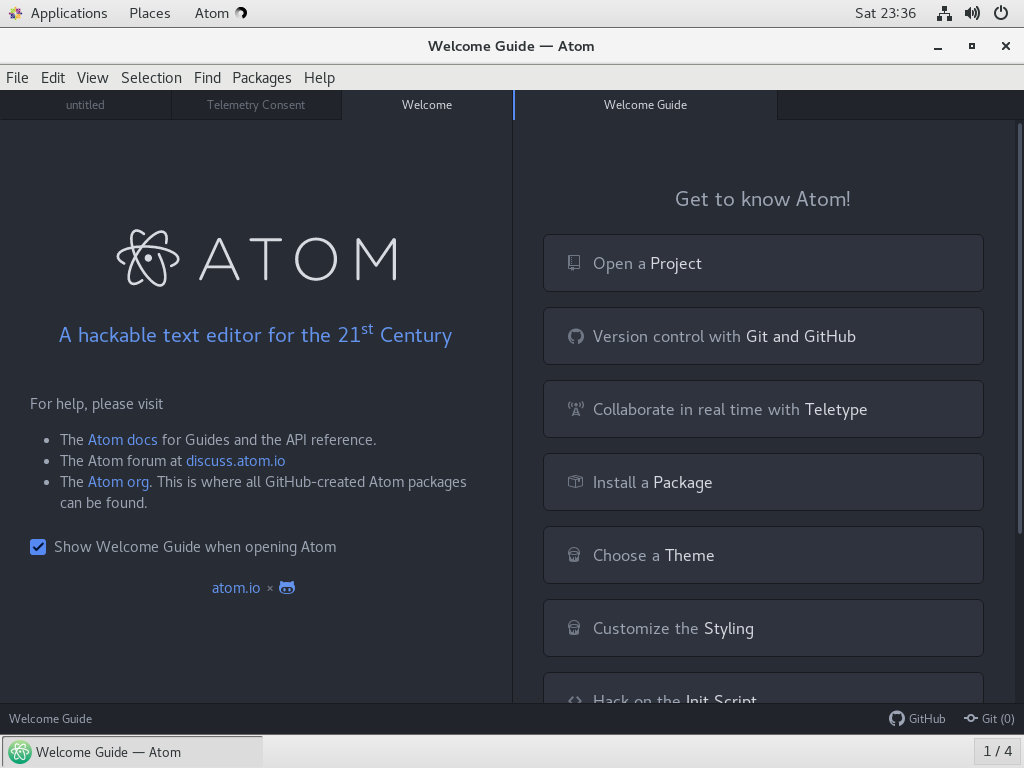Expand the Choose a Theme section

pos(763,555)
